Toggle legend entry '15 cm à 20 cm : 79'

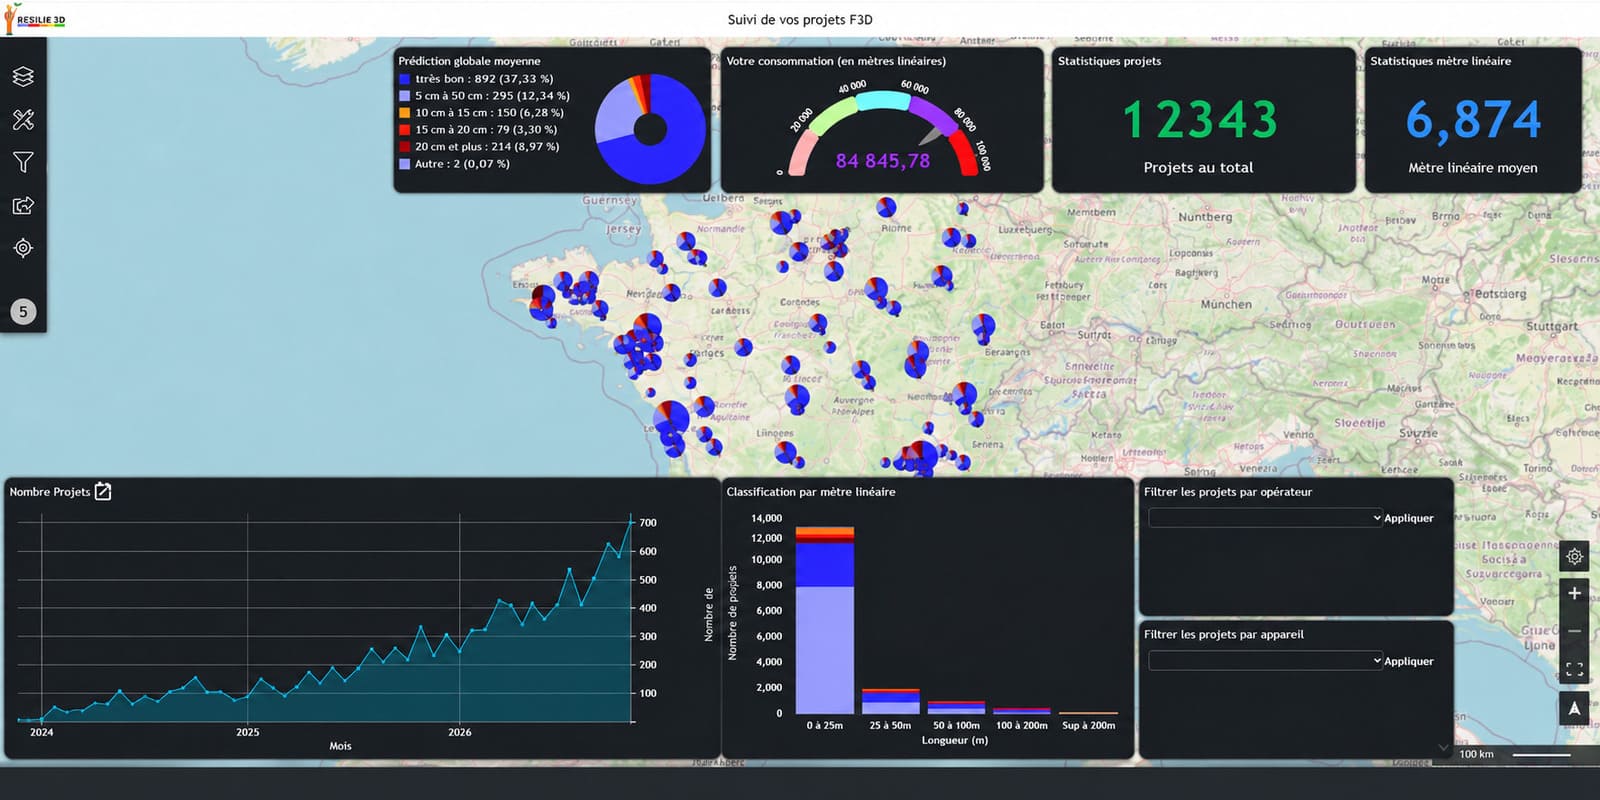(478, 130)
